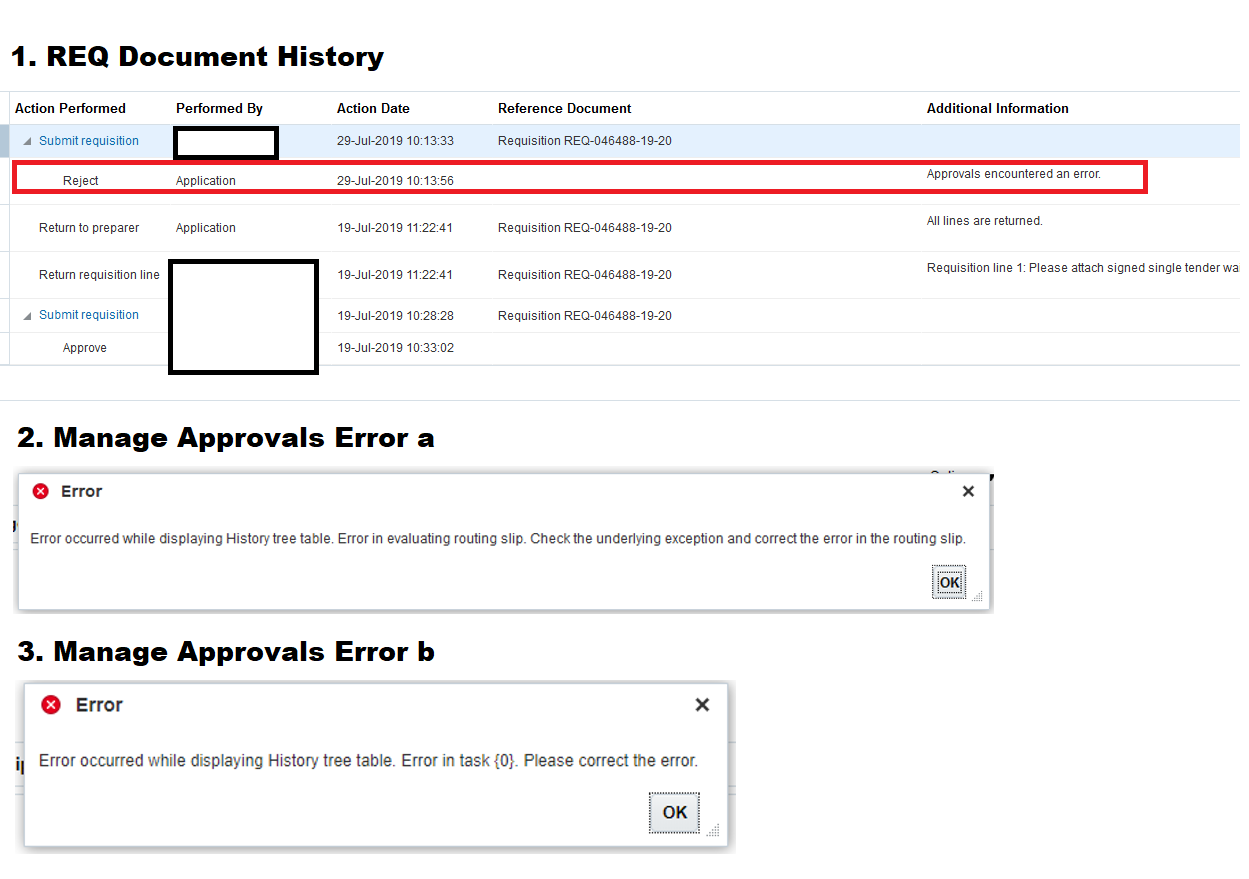Collapse the second Submit requisition node

coord(27,314)
